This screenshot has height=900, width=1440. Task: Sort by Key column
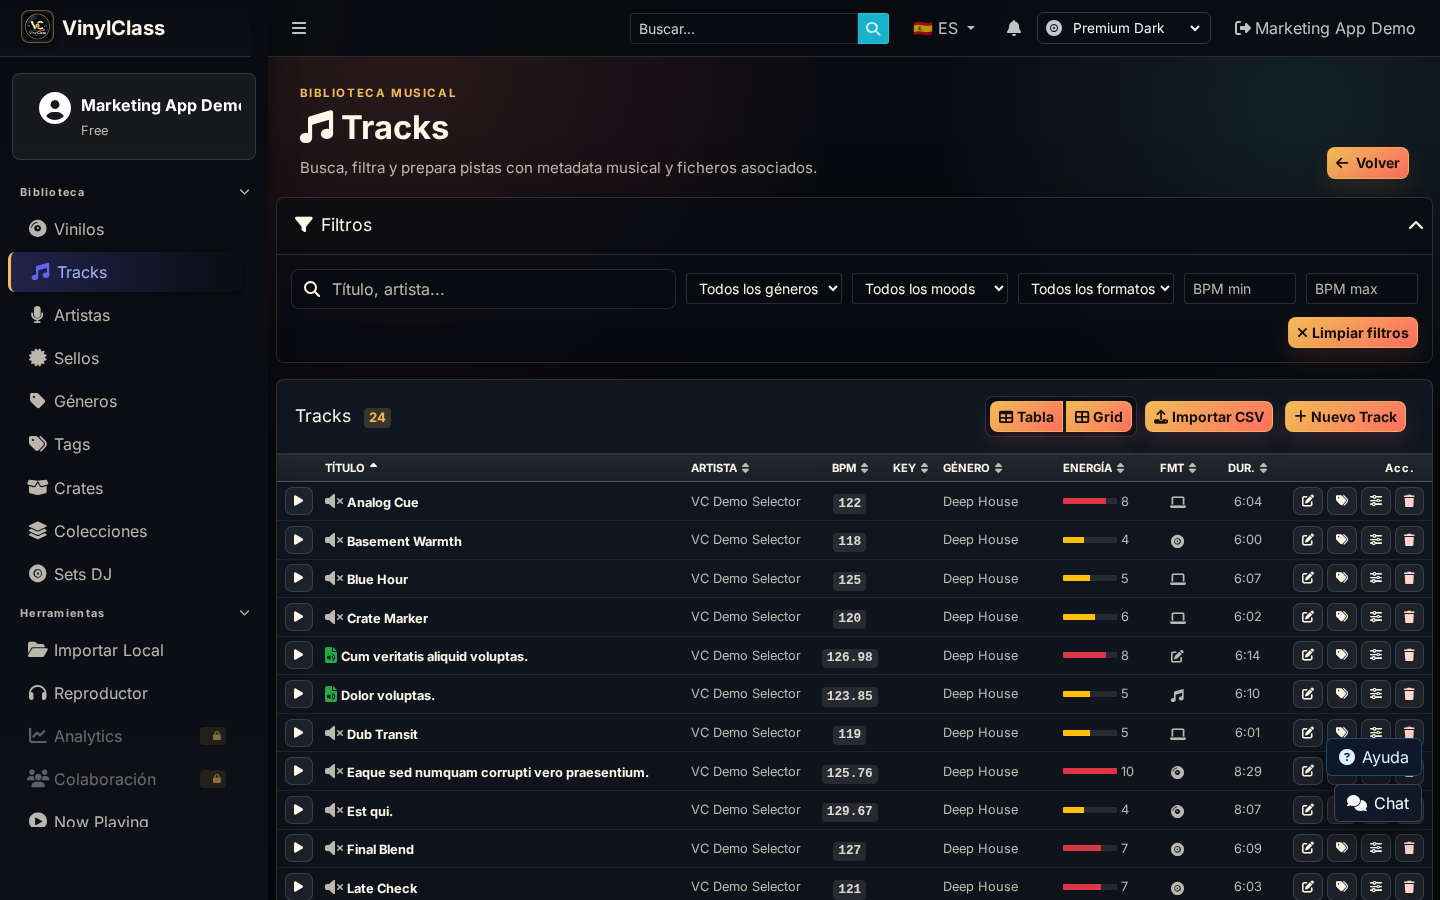911,468
